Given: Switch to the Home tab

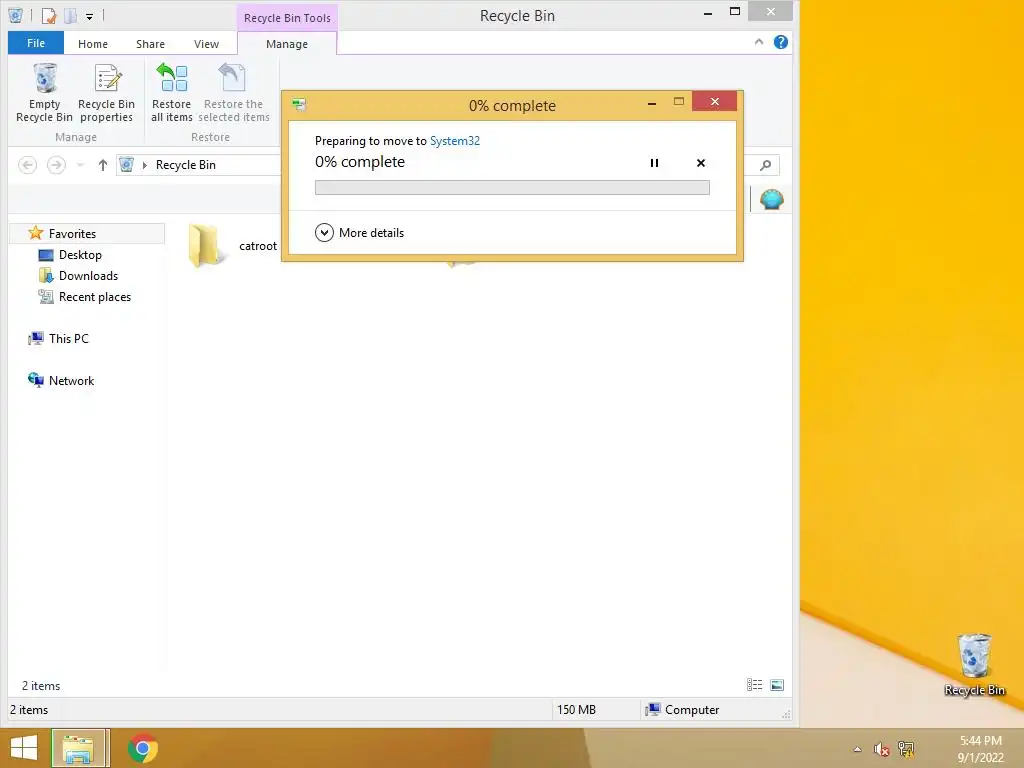Looking at the screenshot, I should point(93,44).
